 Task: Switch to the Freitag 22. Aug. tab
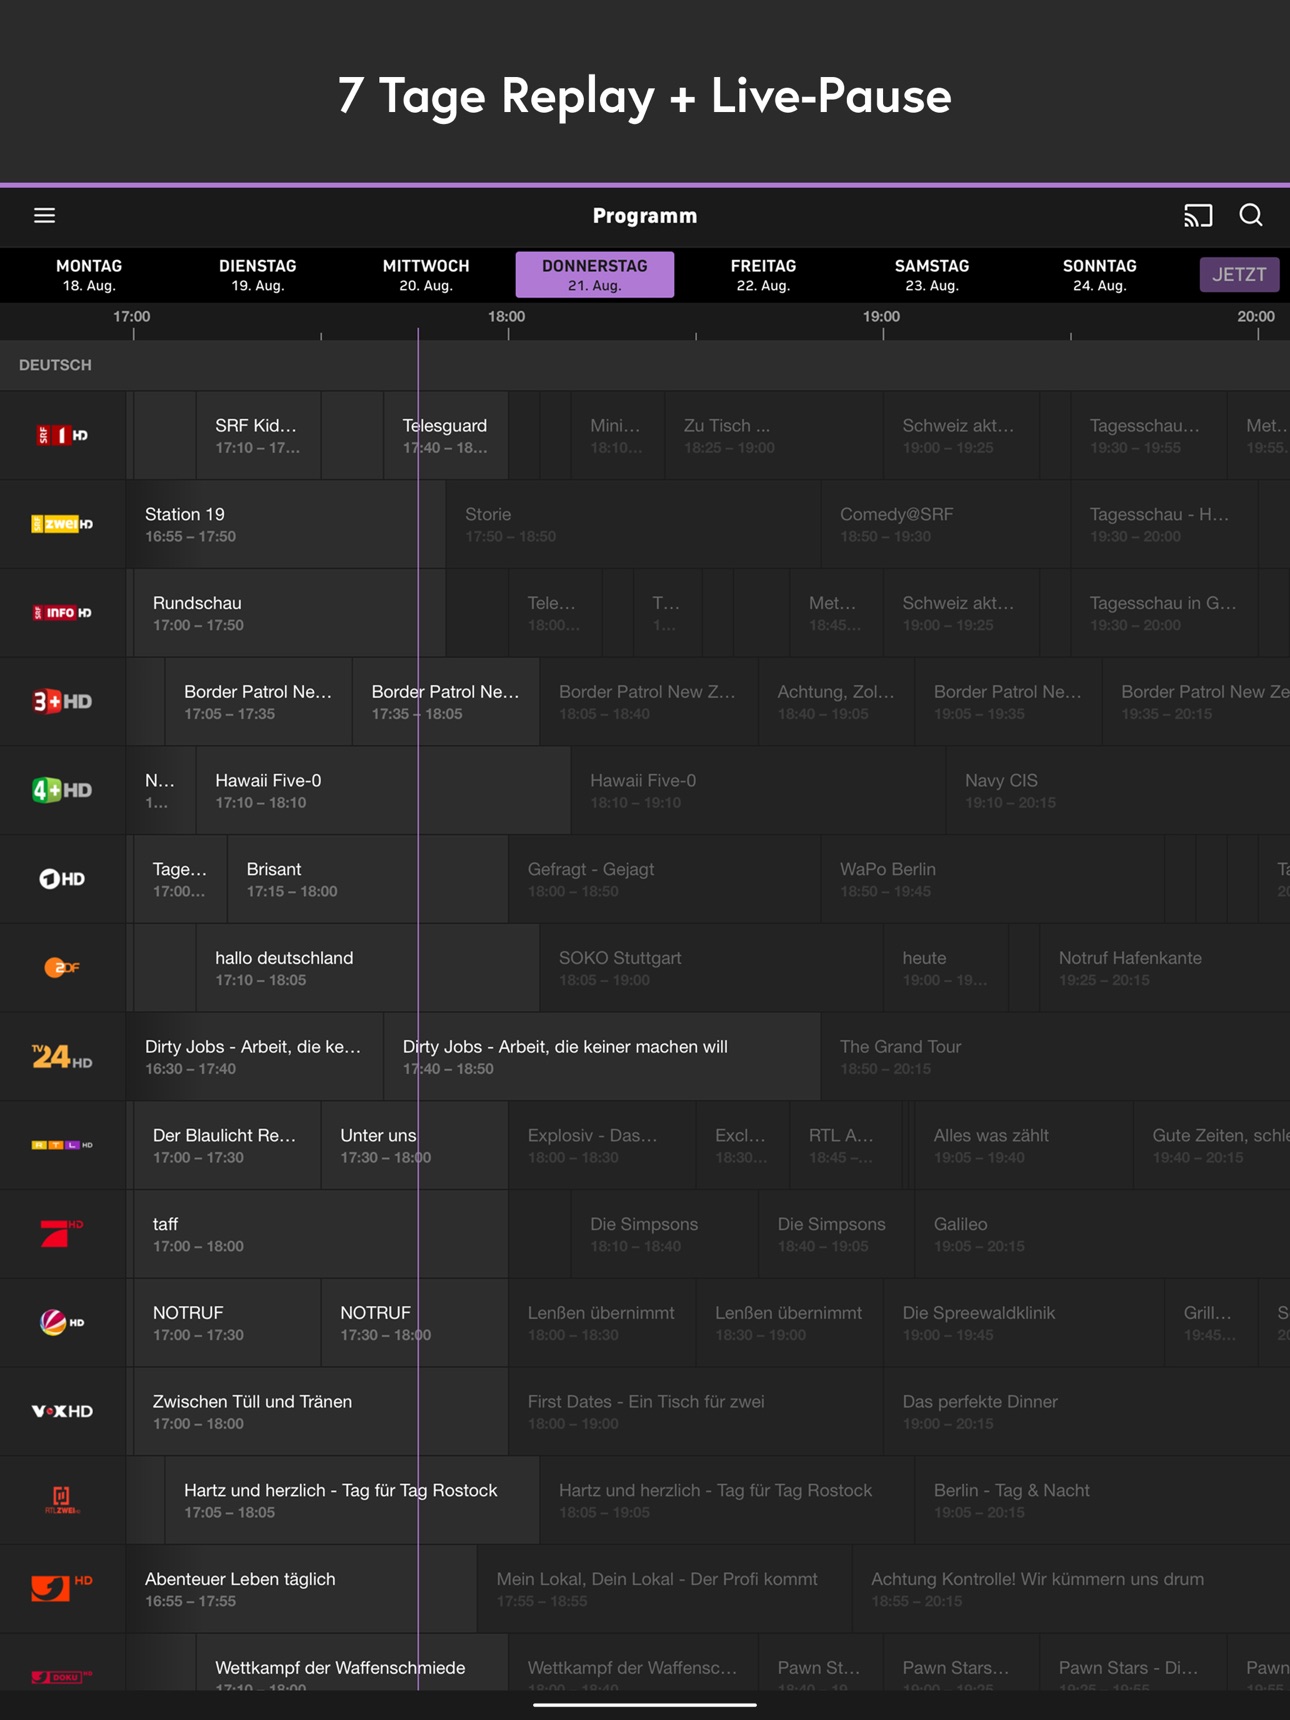point(763,275)
